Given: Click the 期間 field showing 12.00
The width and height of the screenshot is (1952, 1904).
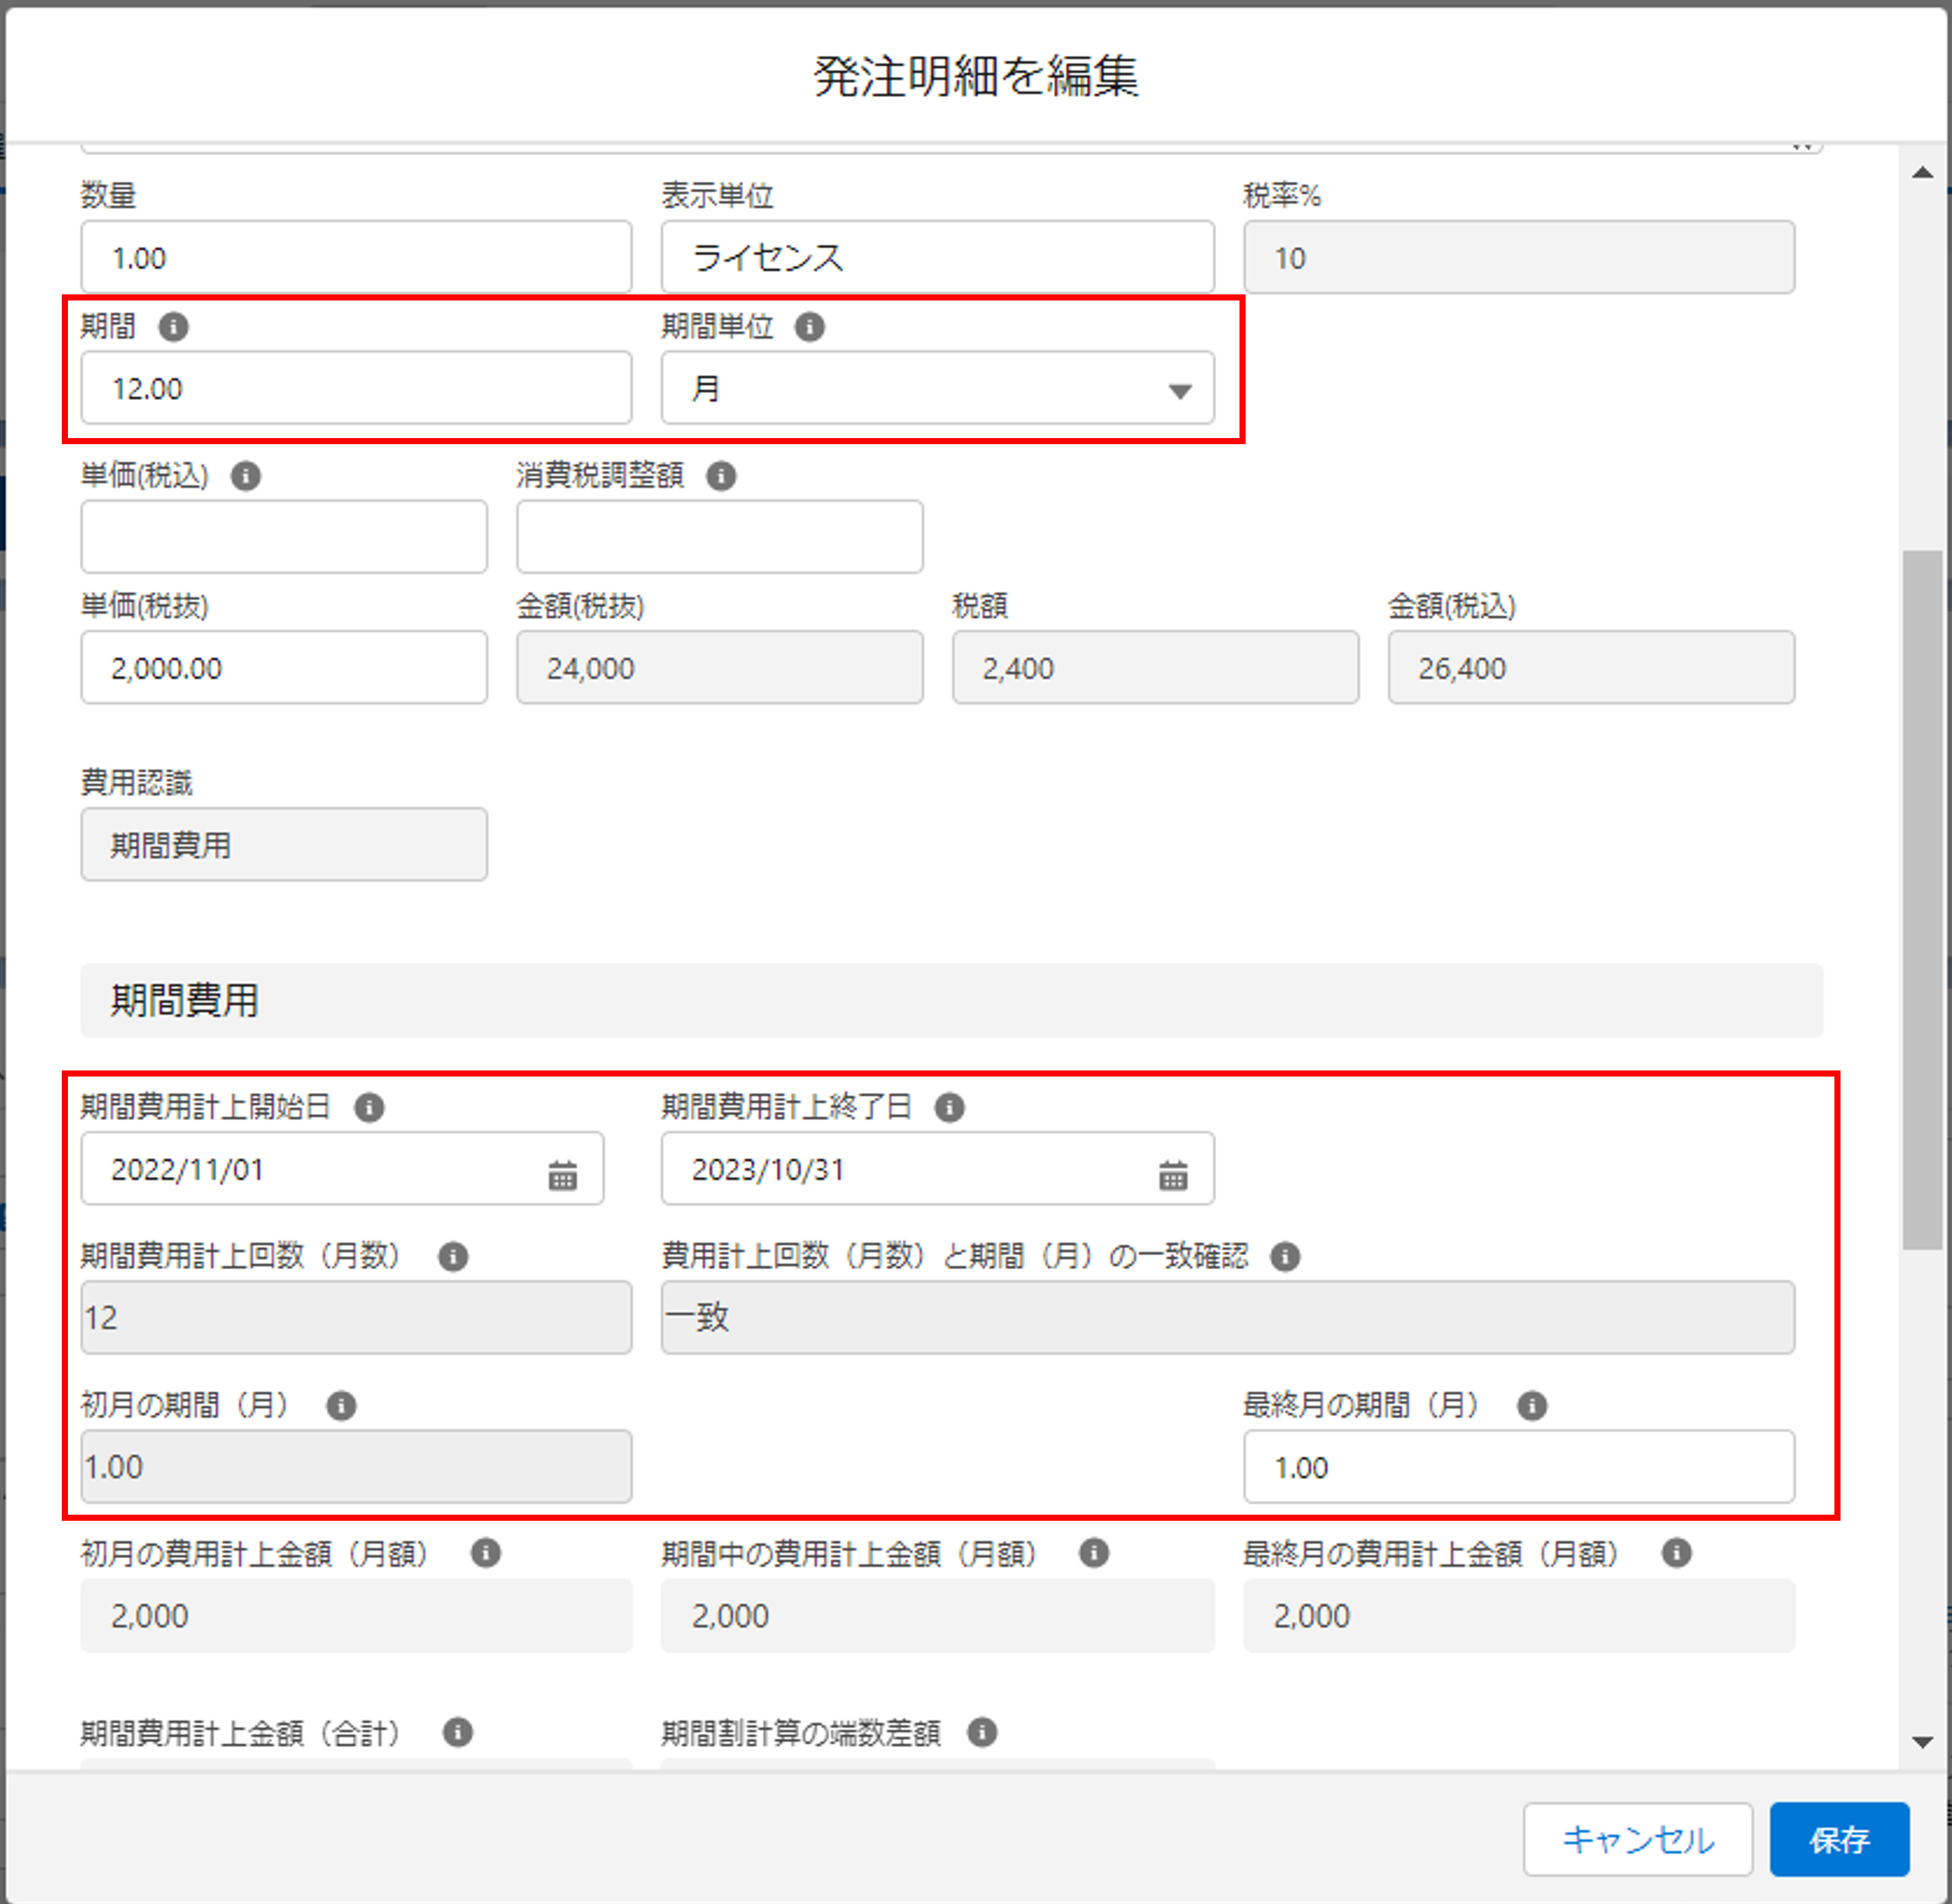Looking at the screenshot, I should (x=355, y=389).
